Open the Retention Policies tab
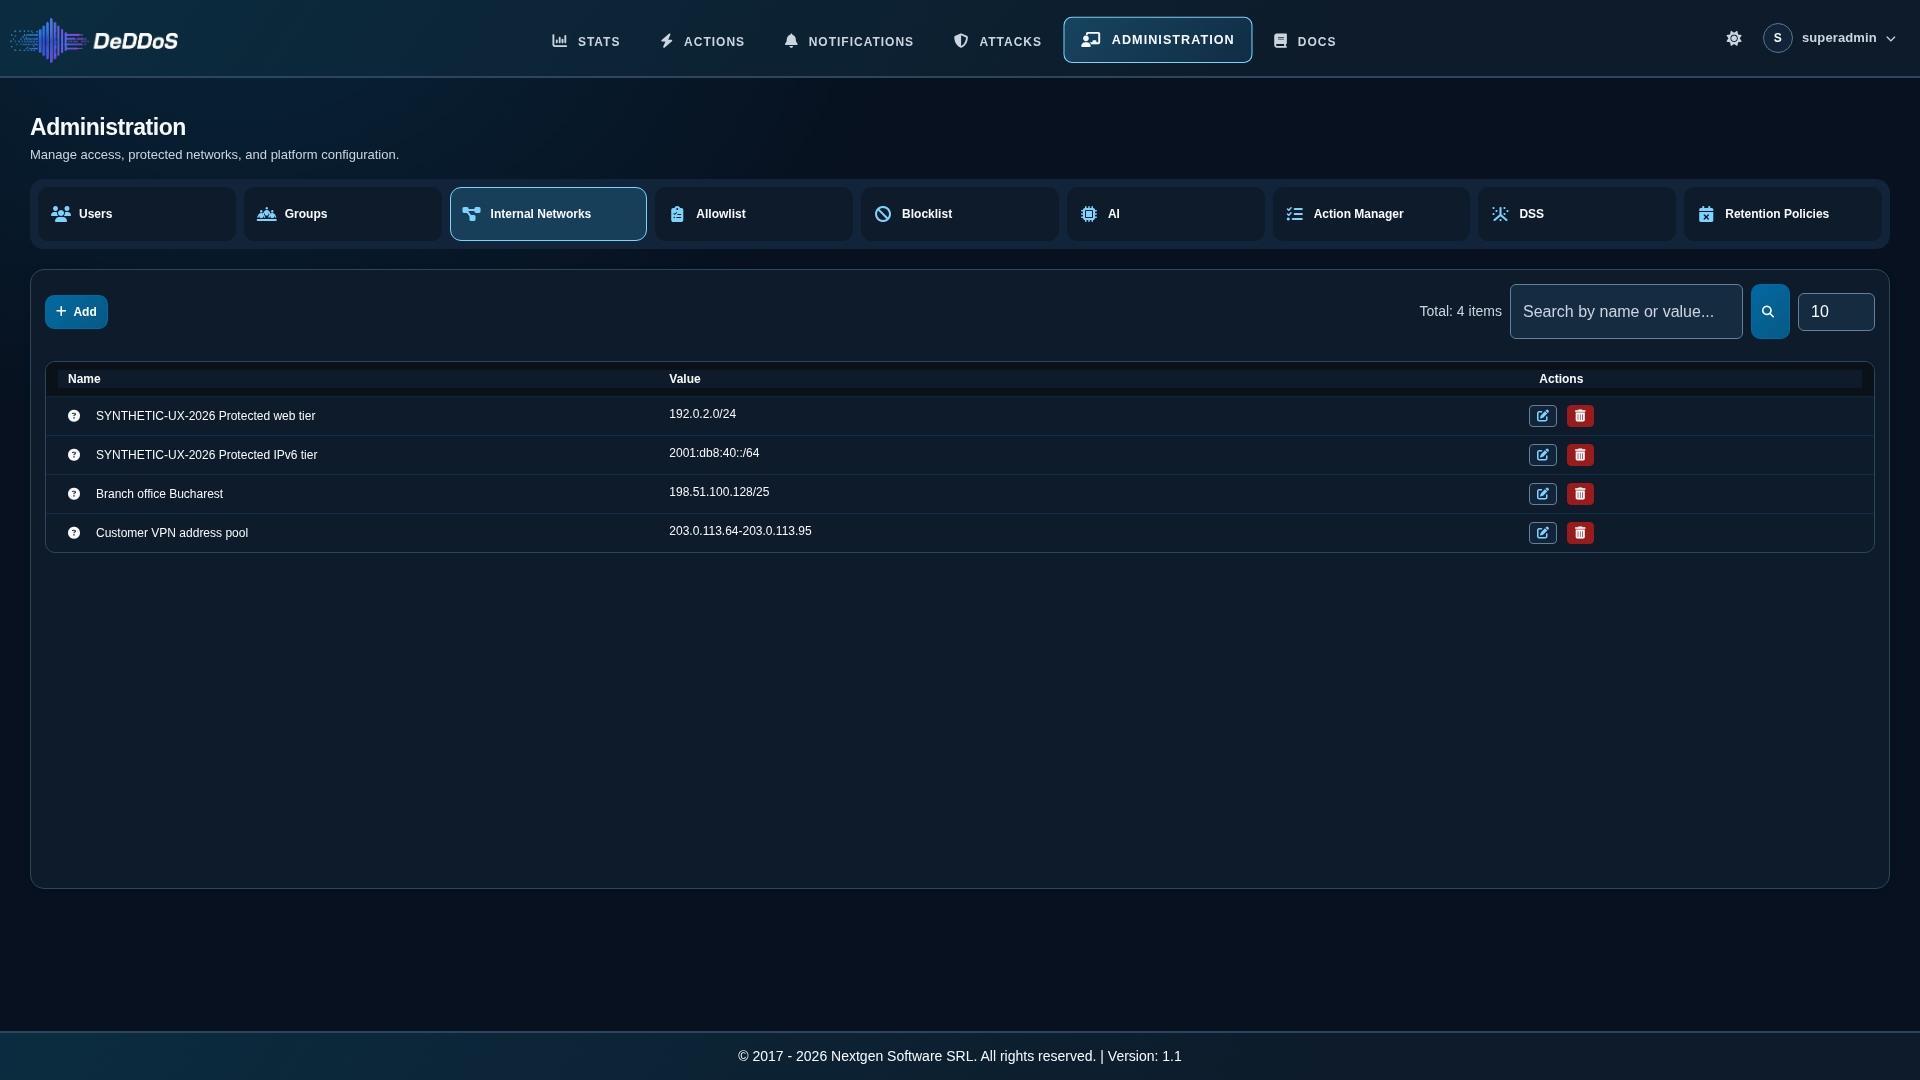This screenshot has height=1080, width=1920. (x=1783, y=214)
